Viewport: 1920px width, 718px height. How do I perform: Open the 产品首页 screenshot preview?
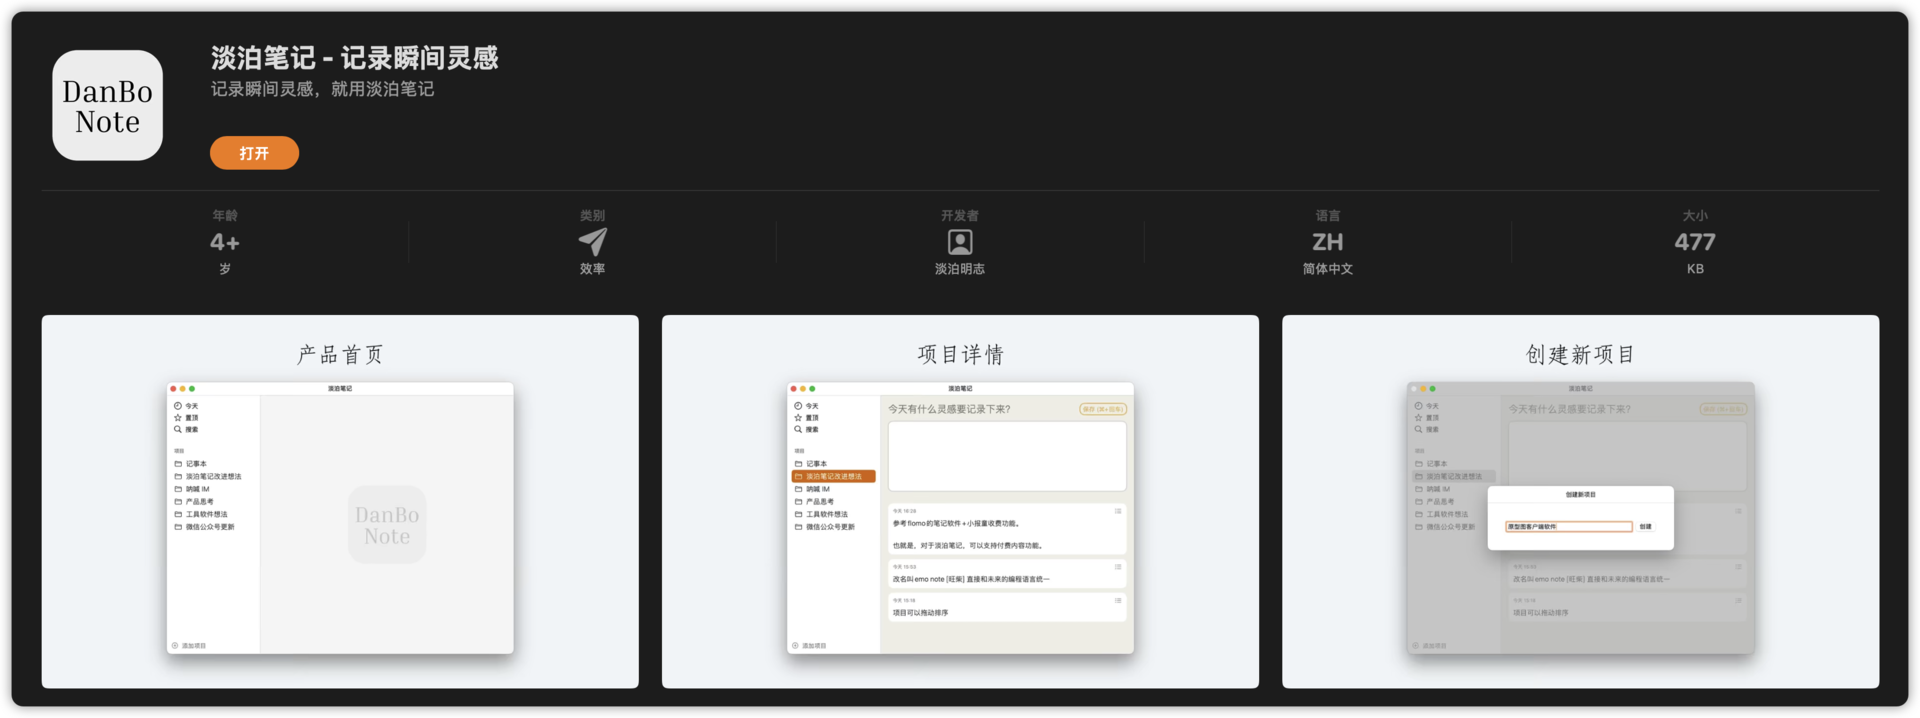[340, 502]
